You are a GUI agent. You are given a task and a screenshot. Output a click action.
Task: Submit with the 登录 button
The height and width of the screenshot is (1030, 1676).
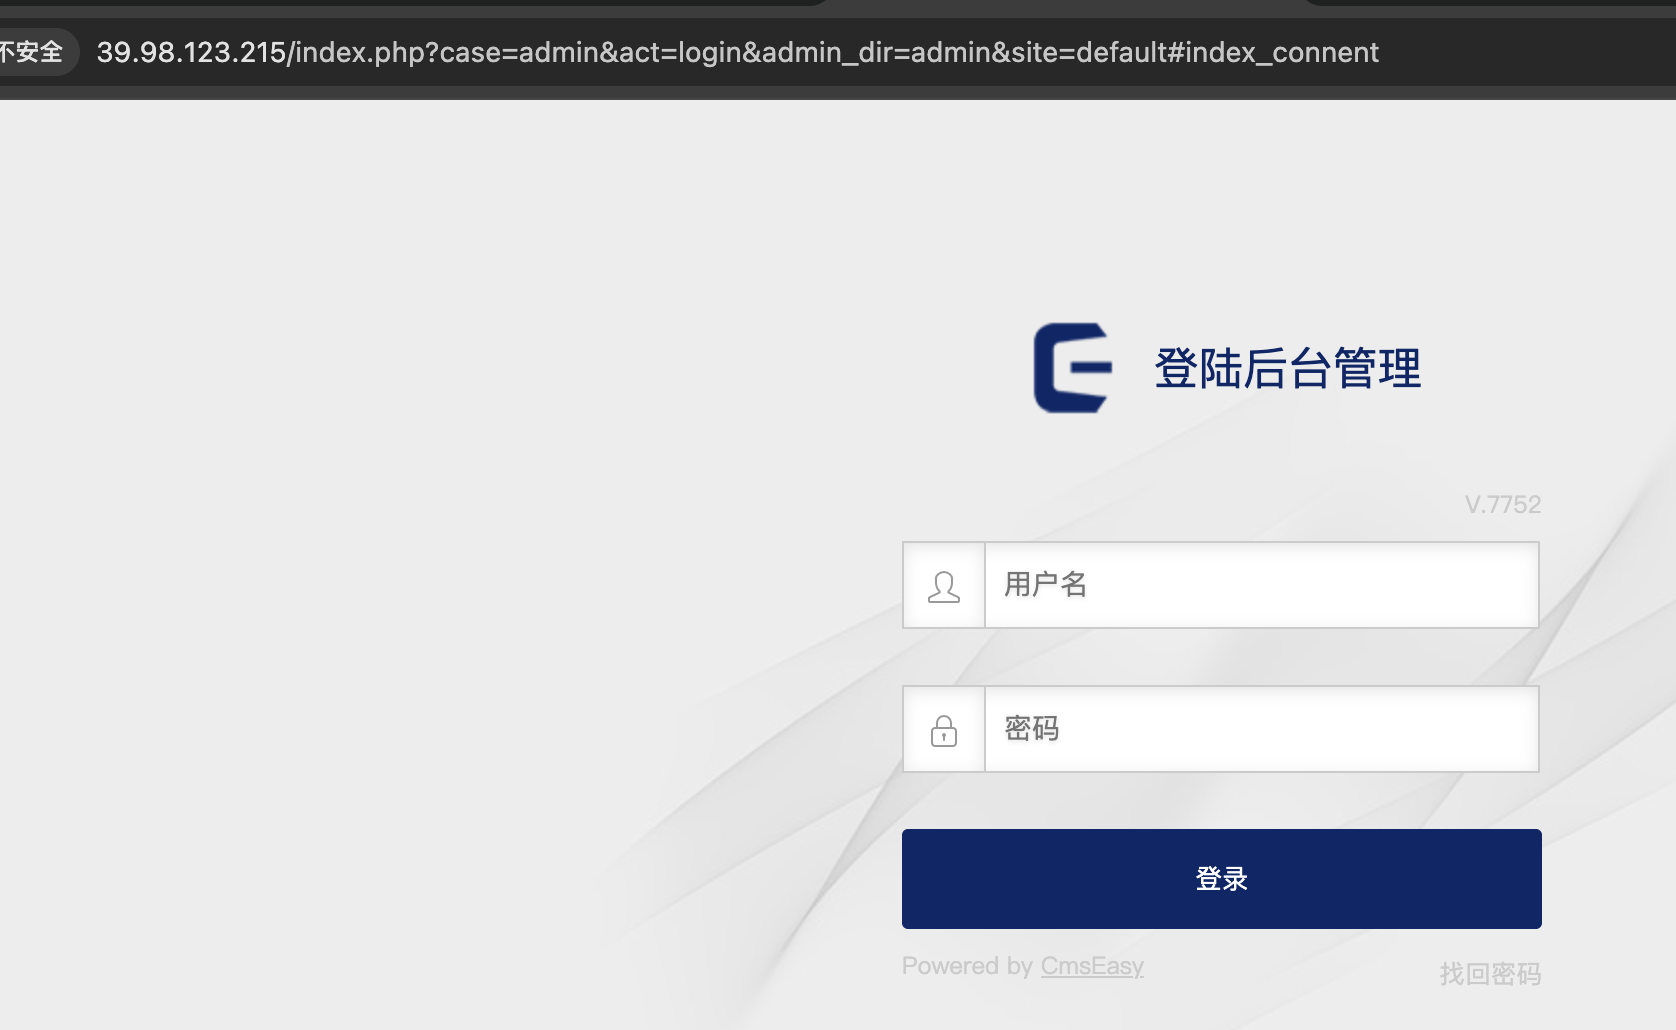1221,879
